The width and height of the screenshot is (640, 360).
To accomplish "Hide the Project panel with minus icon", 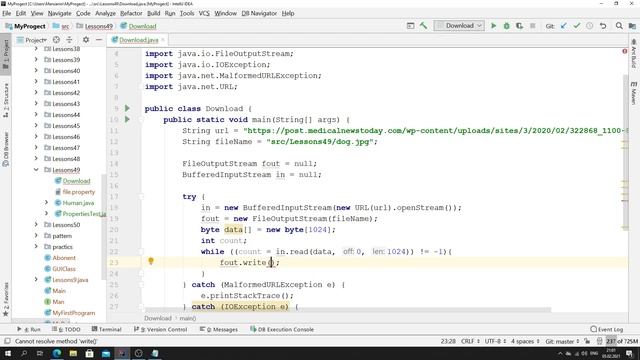I will click(99, 40).
